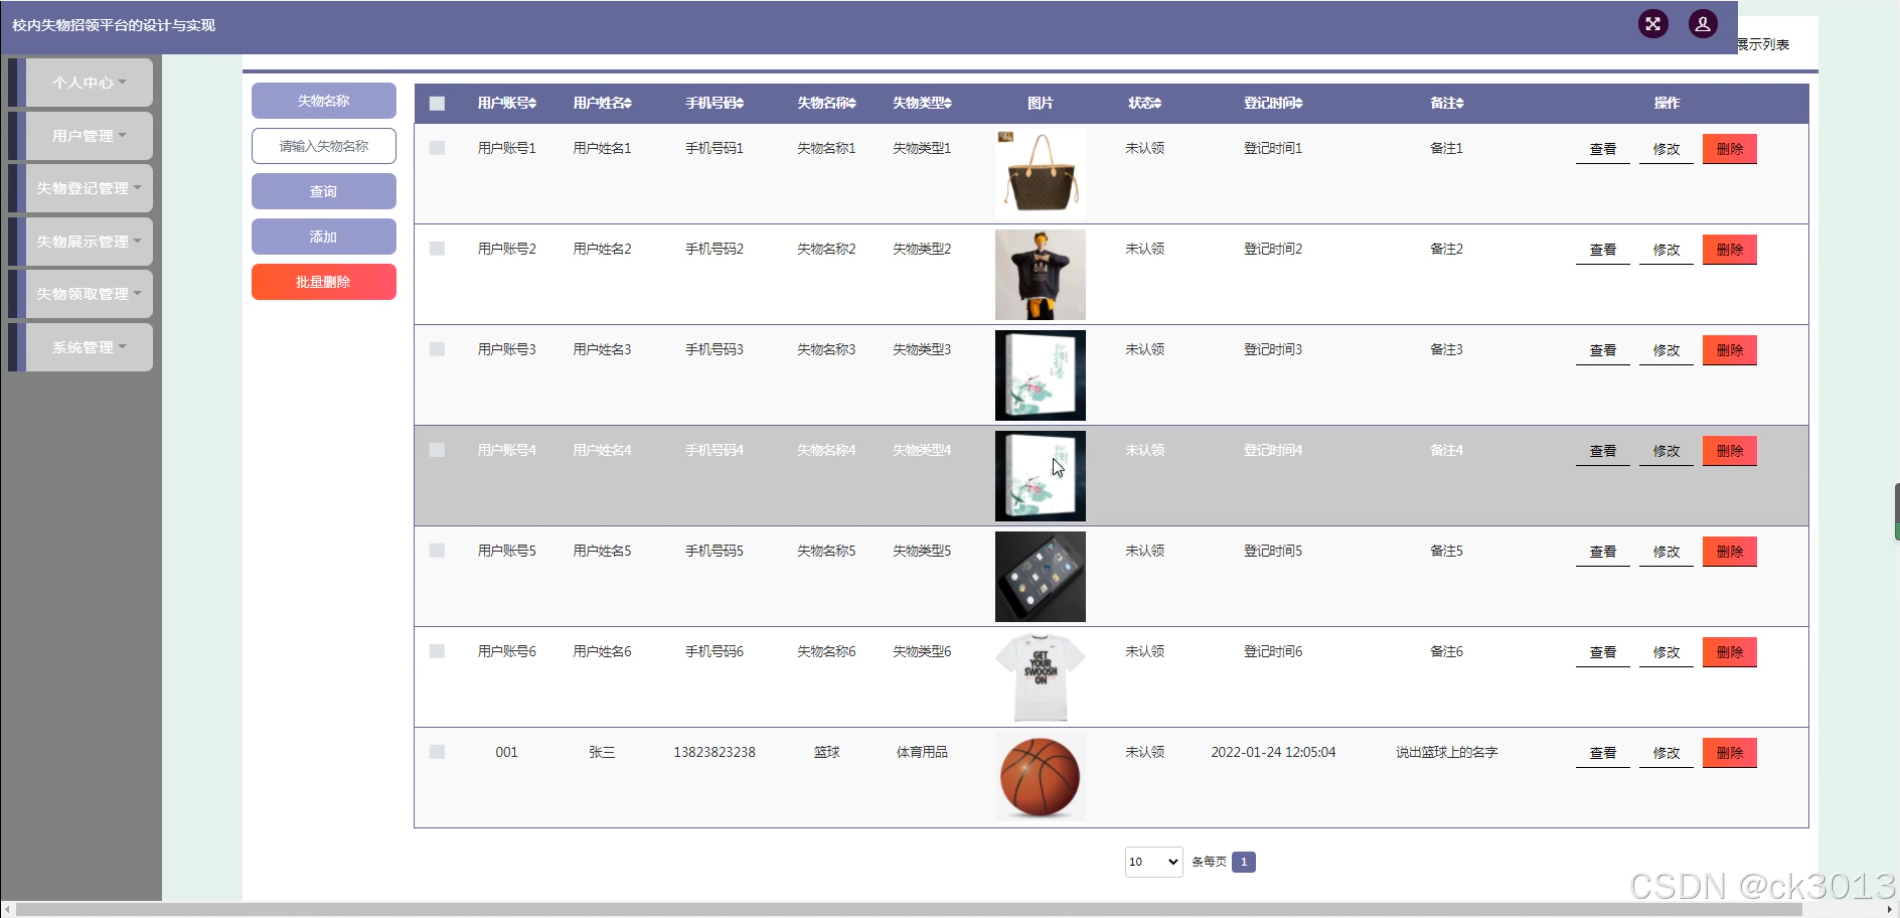Open the phone thumbnail in row 用户账号5

pyautogui.click(x=1040, y=577)
